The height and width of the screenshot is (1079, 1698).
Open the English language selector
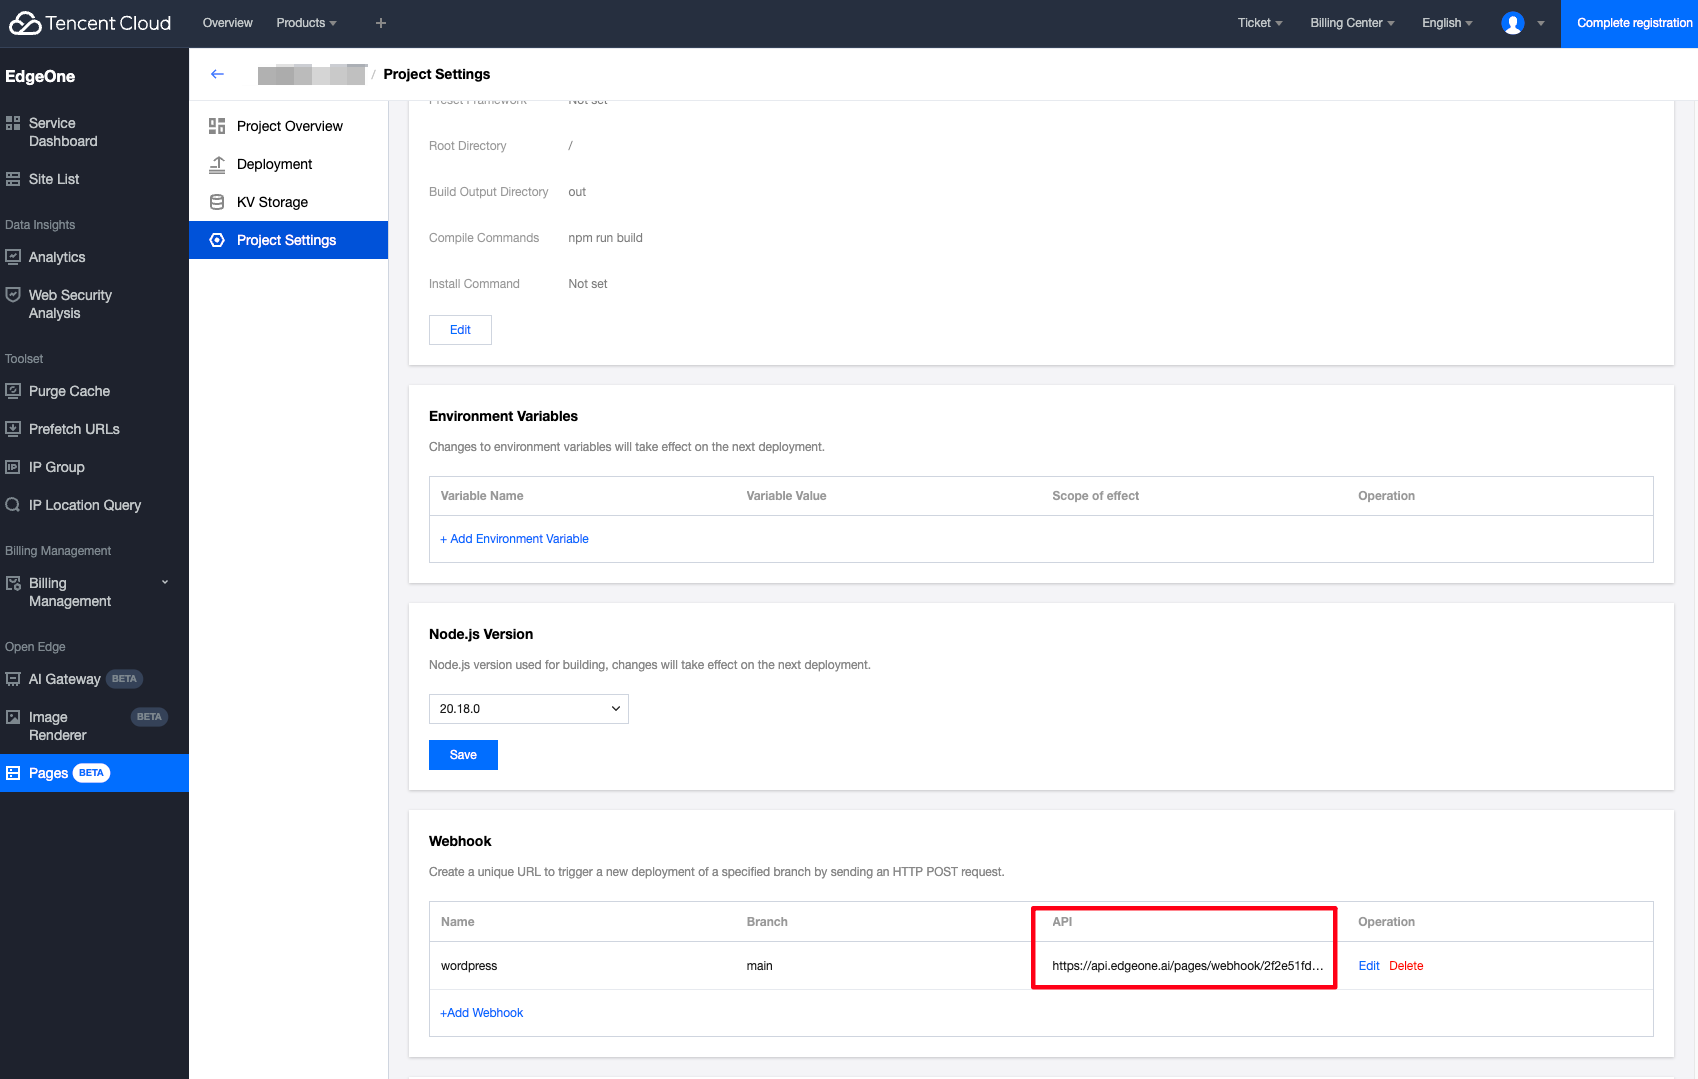tap(1446, 23)
